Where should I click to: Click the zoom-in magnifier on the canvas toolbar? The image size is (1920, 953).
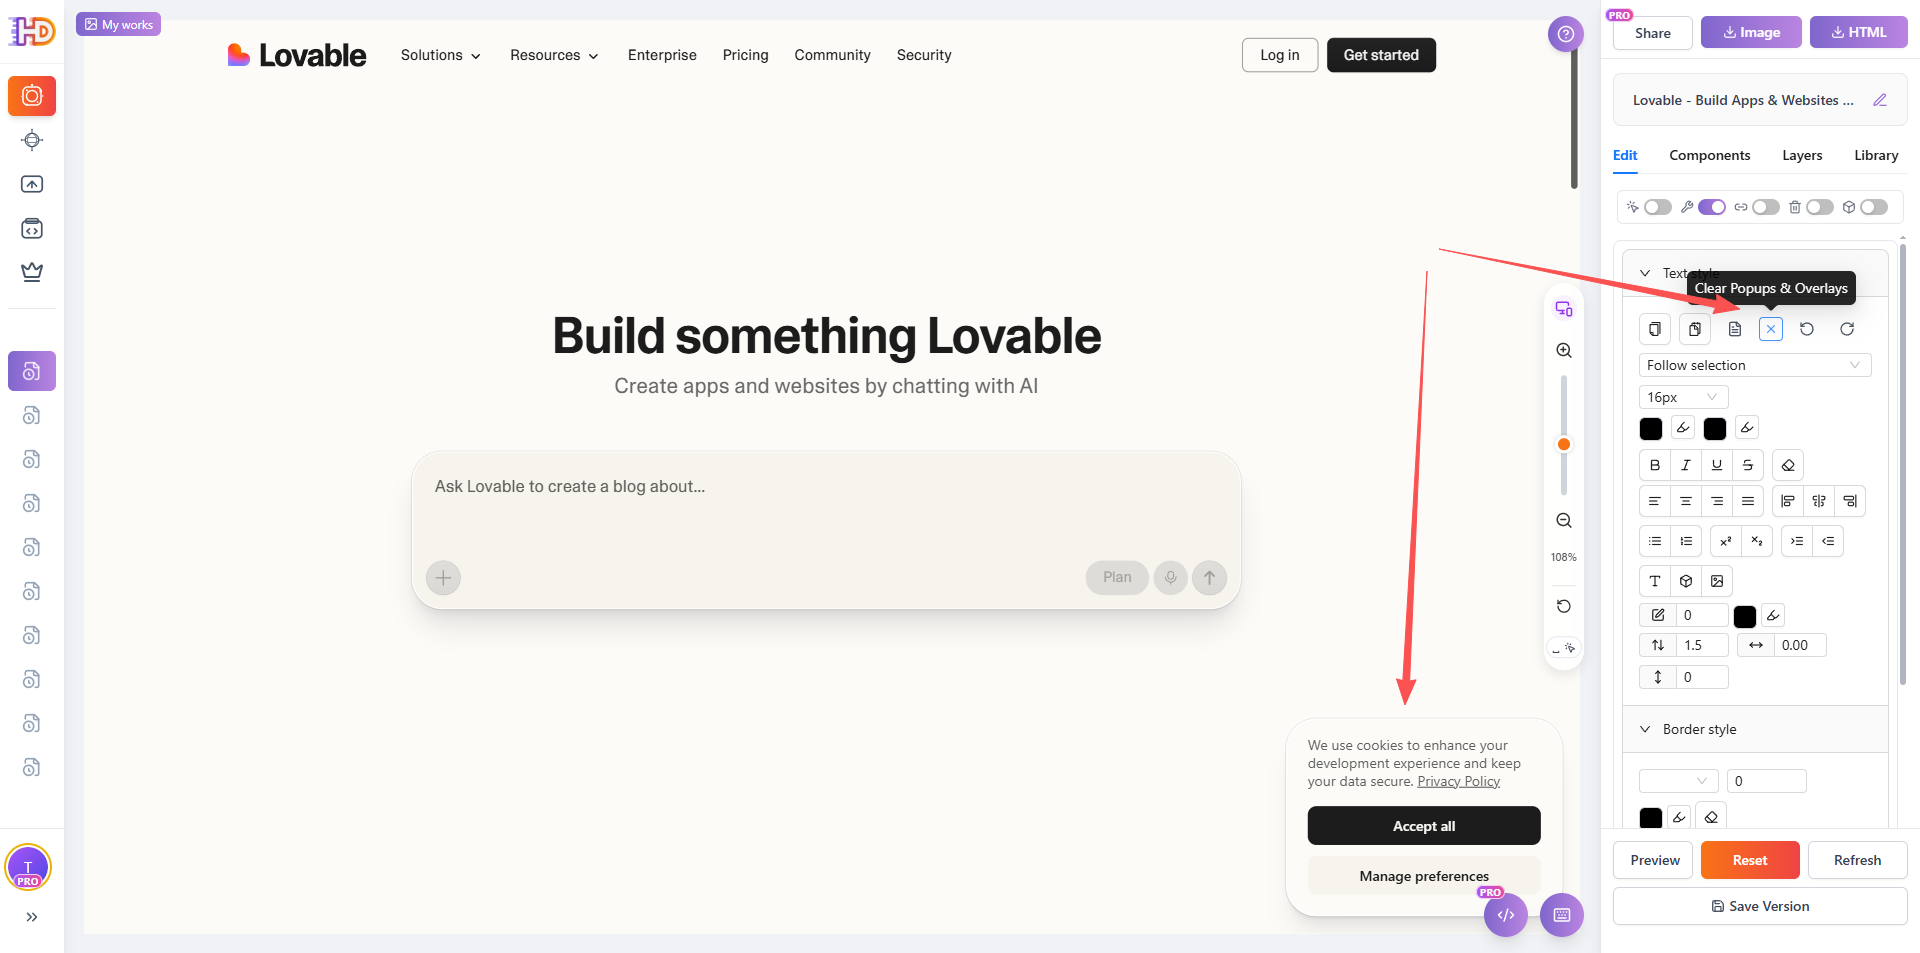(x=1563, y=350)
